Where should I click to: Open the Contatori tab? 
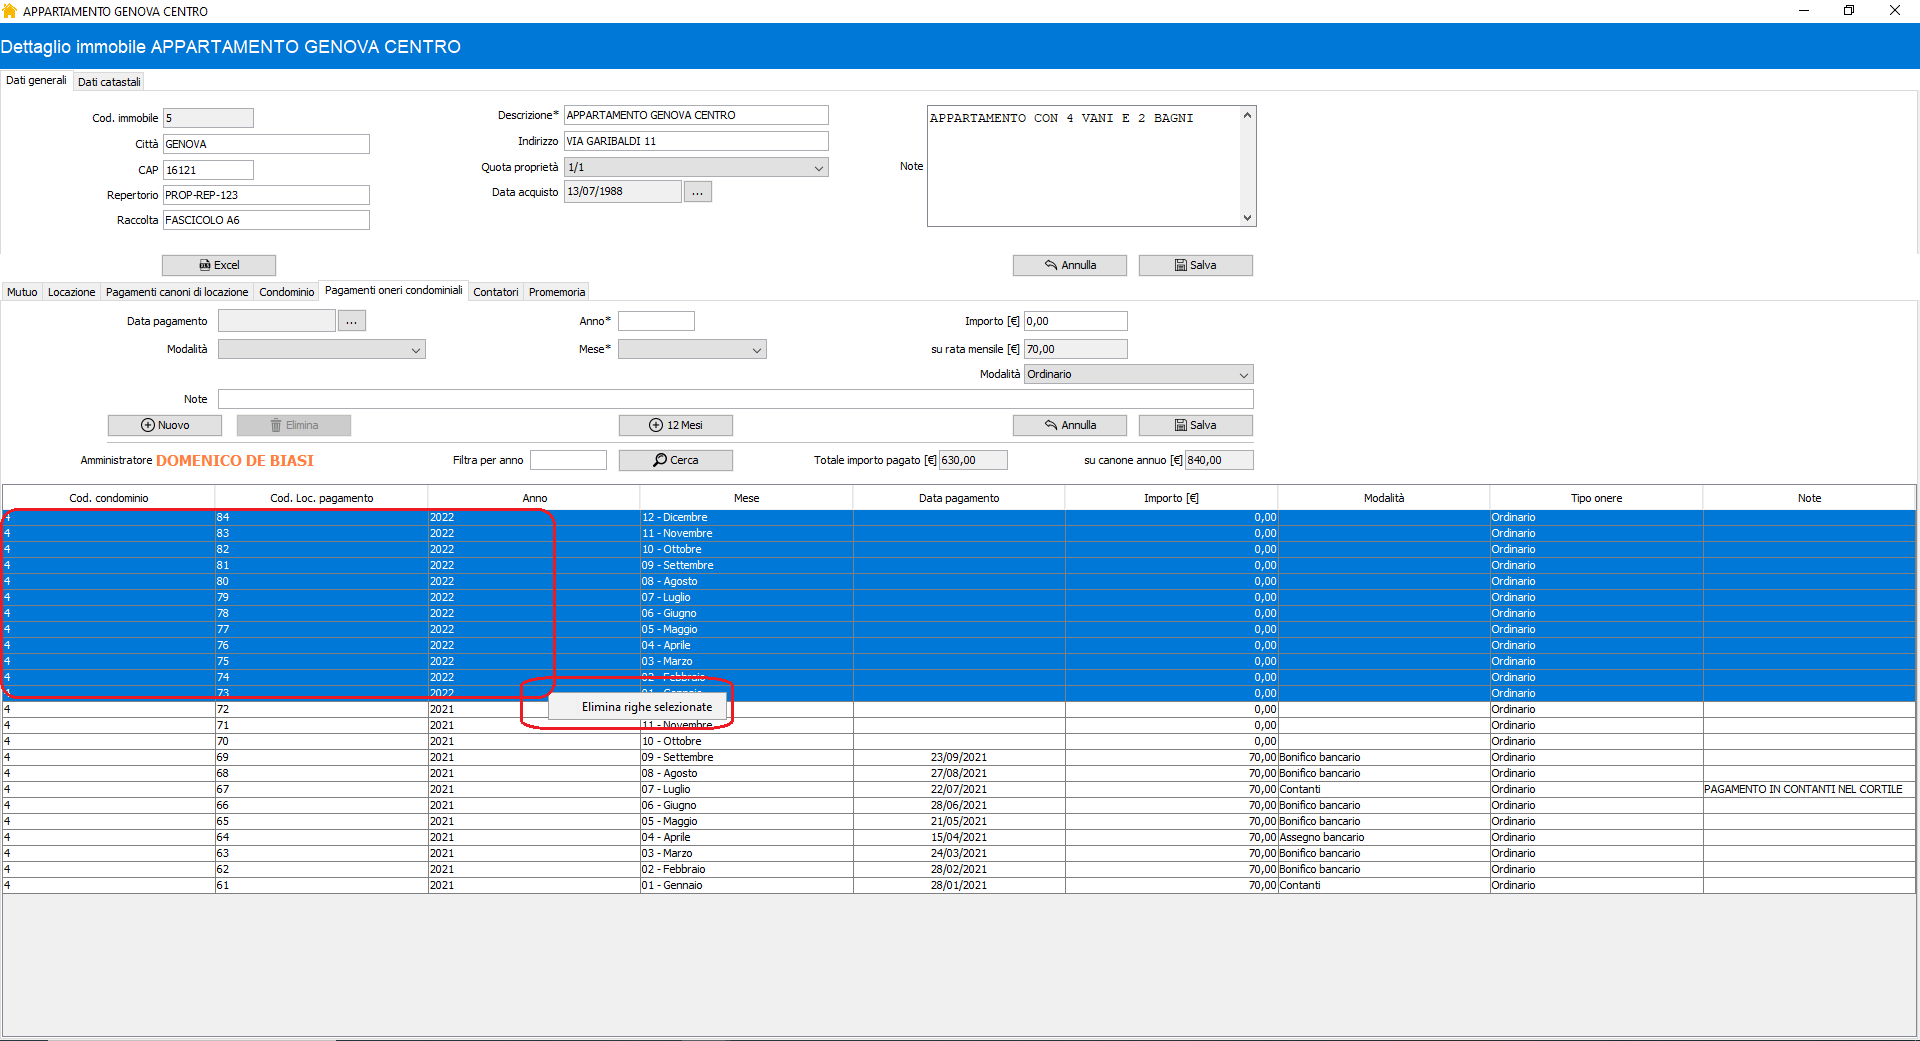(496, 292)
